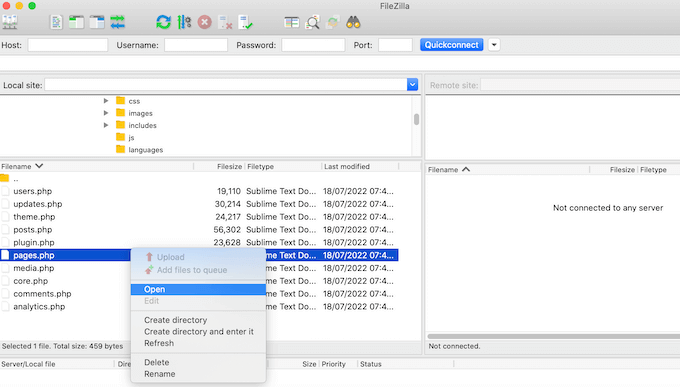The image size is (680, 387).
Task: Sort local files by Last modified
Action: pos(360,167)
